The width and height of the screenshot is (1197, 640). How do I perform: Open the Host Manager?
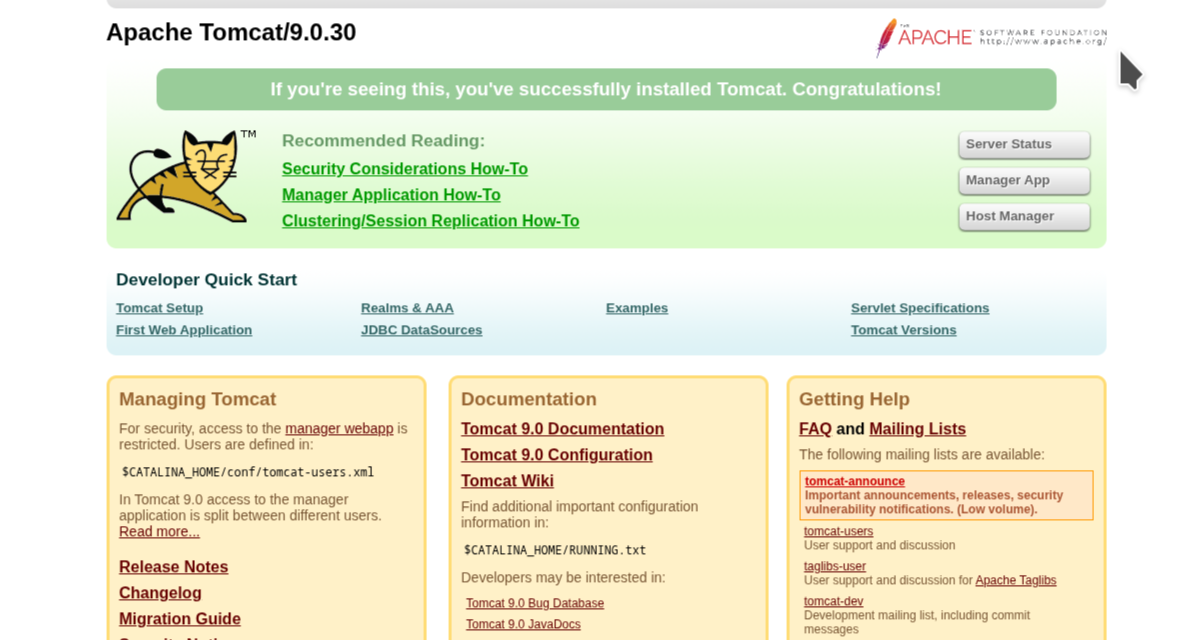pos(1024,216)
